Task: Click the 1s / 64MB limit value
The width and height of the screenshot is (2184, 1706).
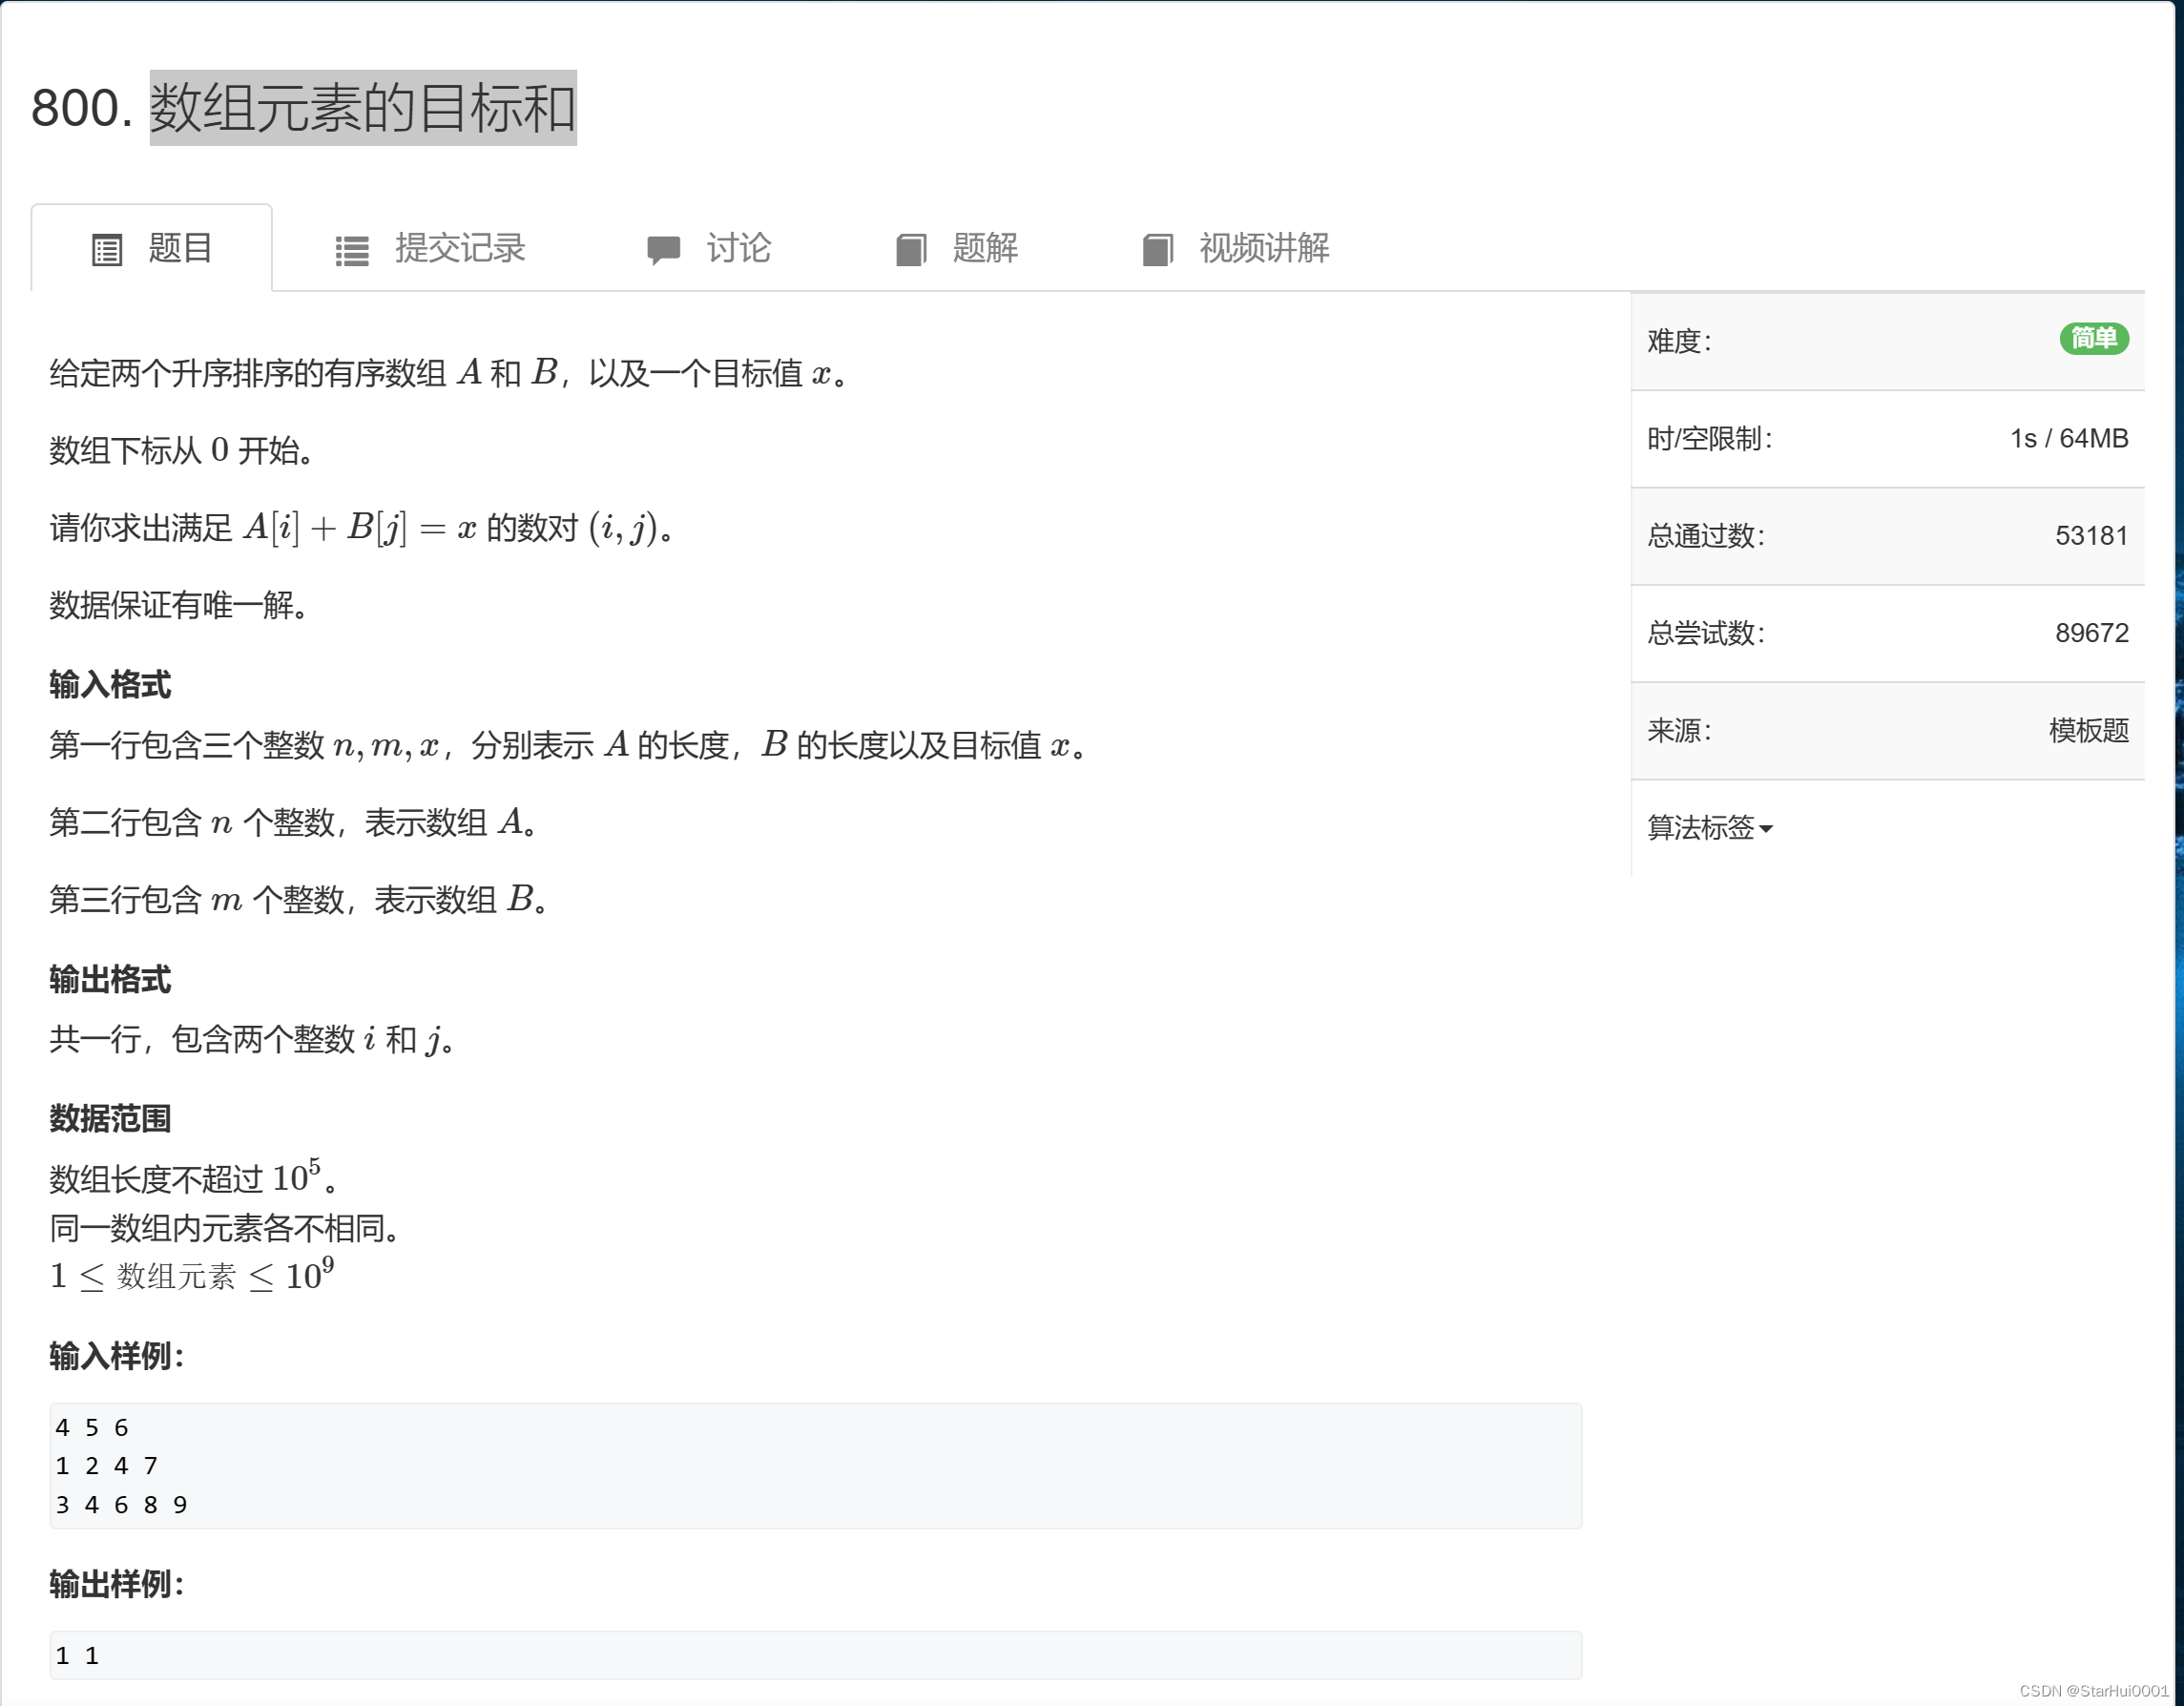Action: click(2068, 439)
